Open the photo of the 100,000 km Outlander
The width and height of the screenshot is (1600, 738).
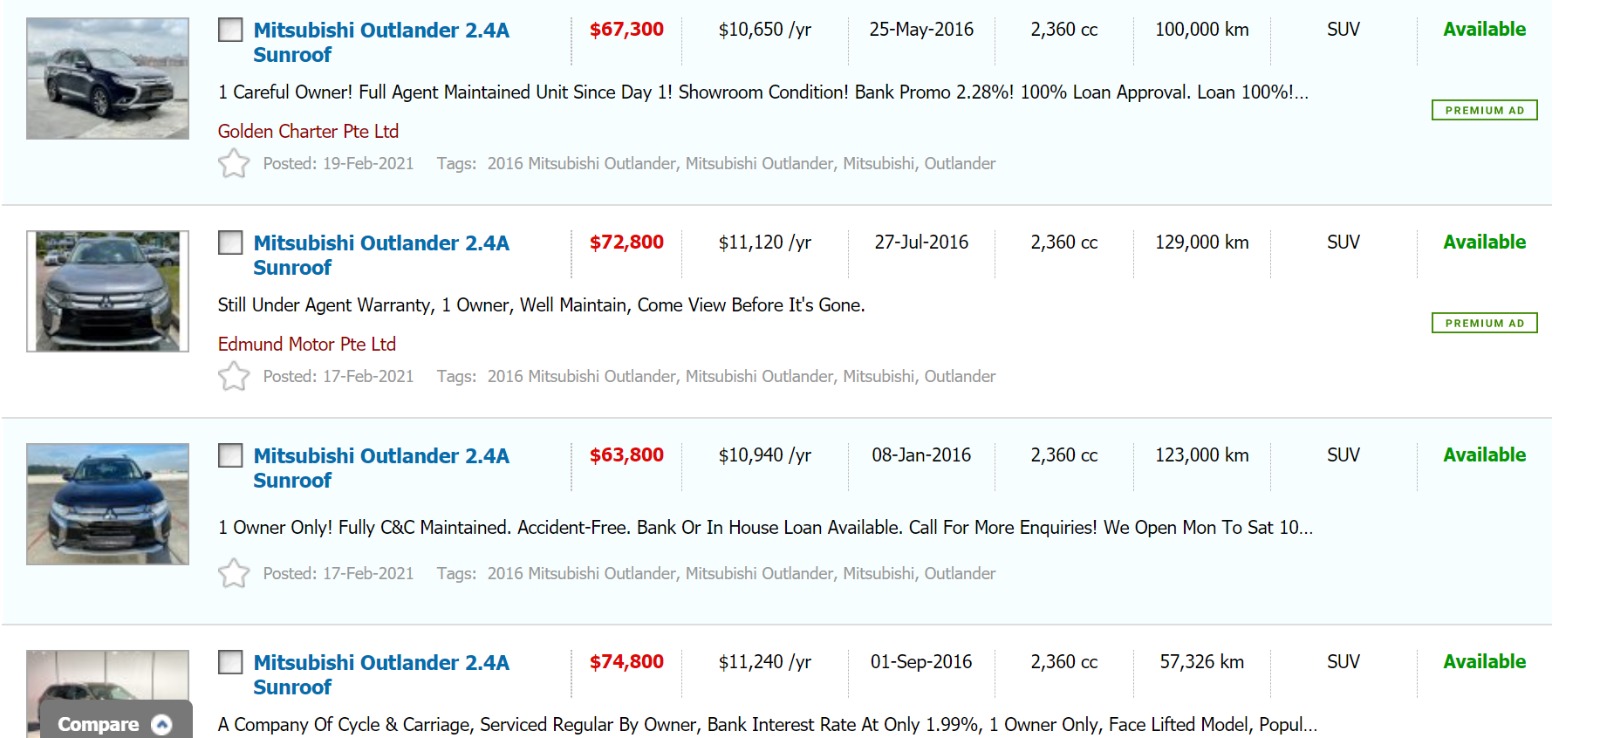[107, 78]
